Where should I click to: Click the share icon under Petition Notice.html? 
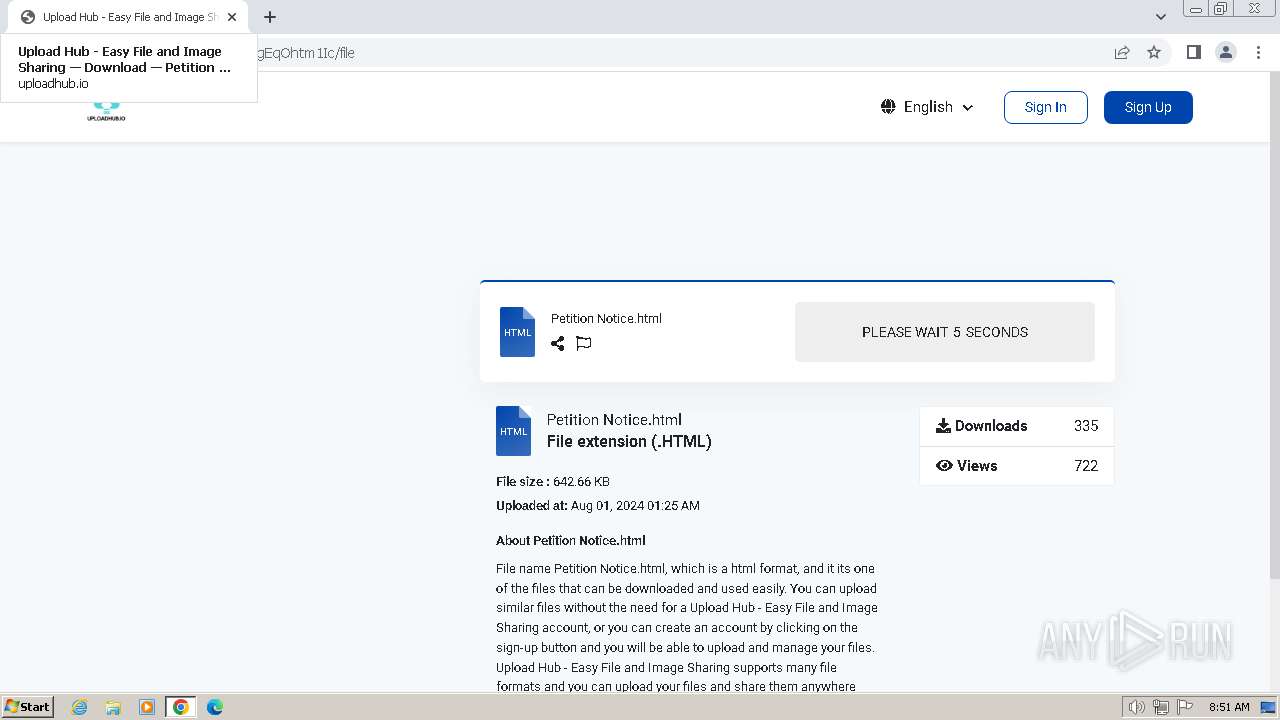click(x=557, y=343)
